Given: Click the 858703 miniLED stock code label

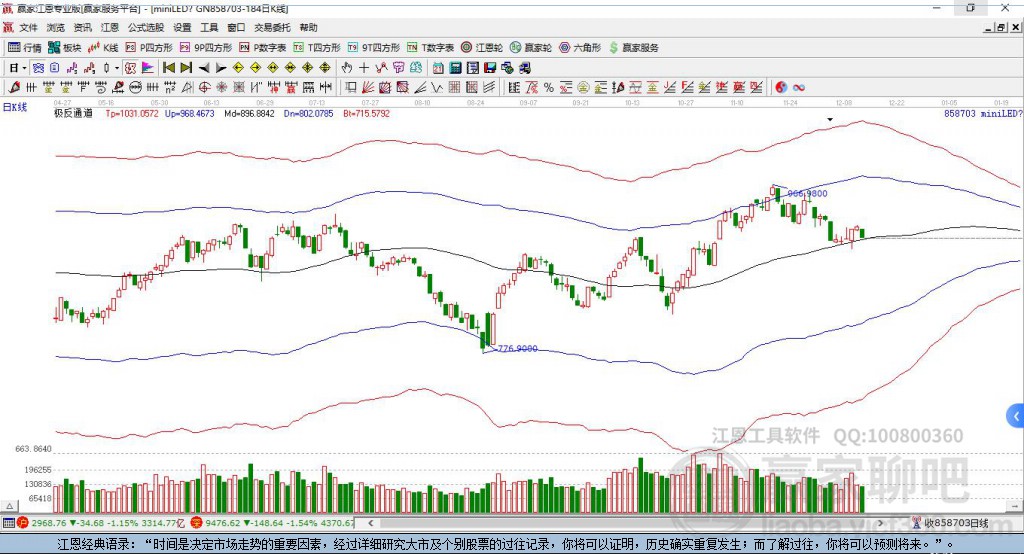Looking at the screenshot, I should [983, 113].
